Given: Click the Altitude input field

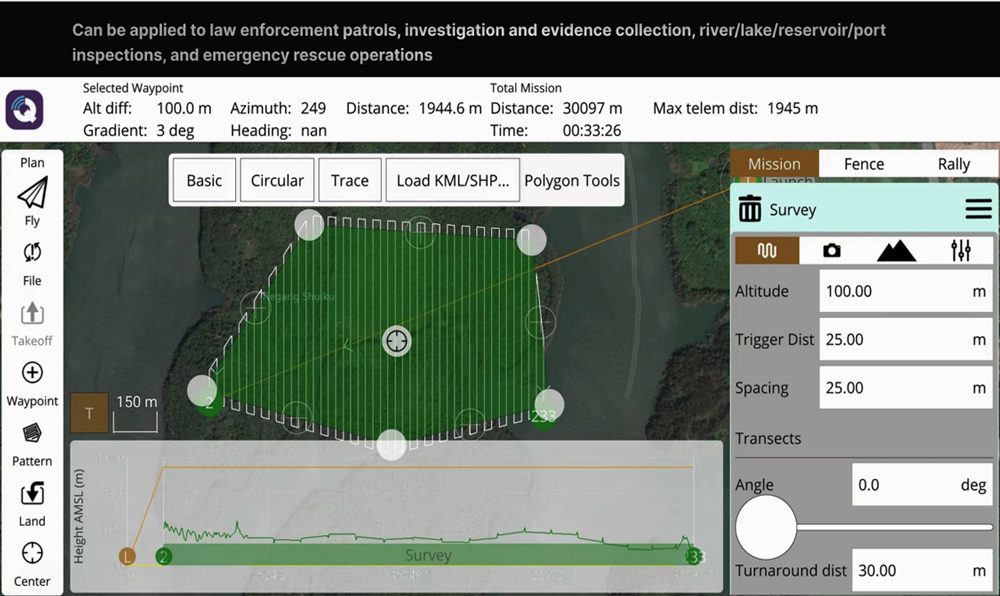Looking at the screenshot, I should 890,292.
